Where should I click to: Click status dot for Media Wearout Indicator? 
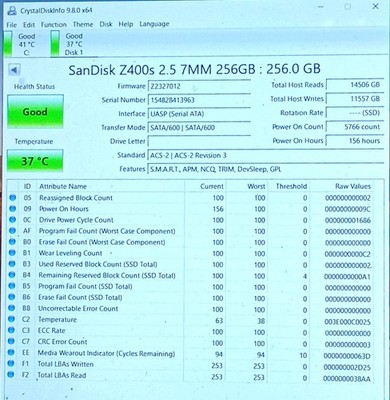11,352
